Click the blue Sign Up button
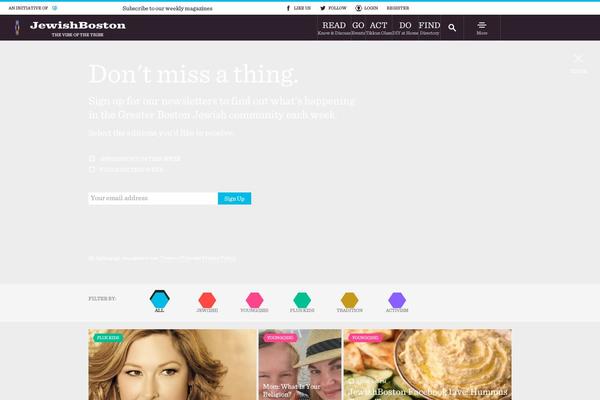Screen dimensions: 600x400 (x=235, y=198)
